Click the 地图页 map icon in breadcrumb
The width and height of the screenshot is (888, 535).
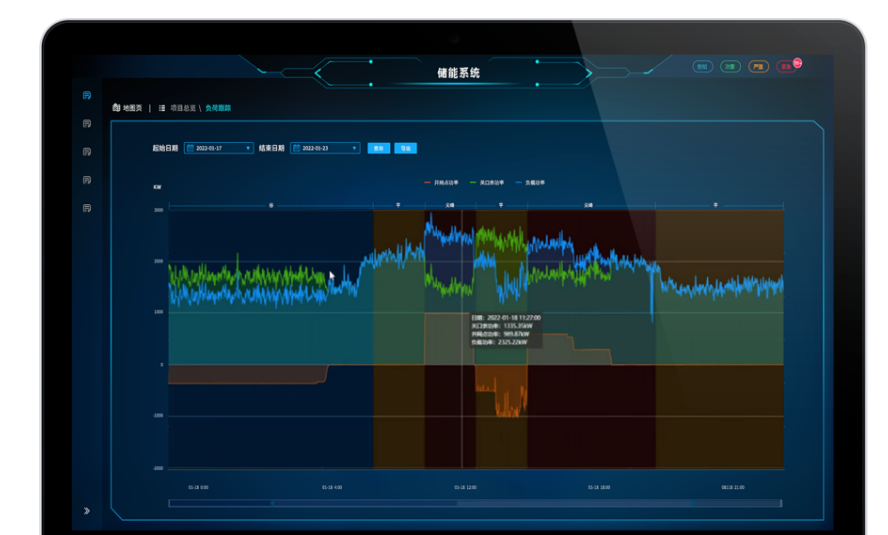click(117, 107)
